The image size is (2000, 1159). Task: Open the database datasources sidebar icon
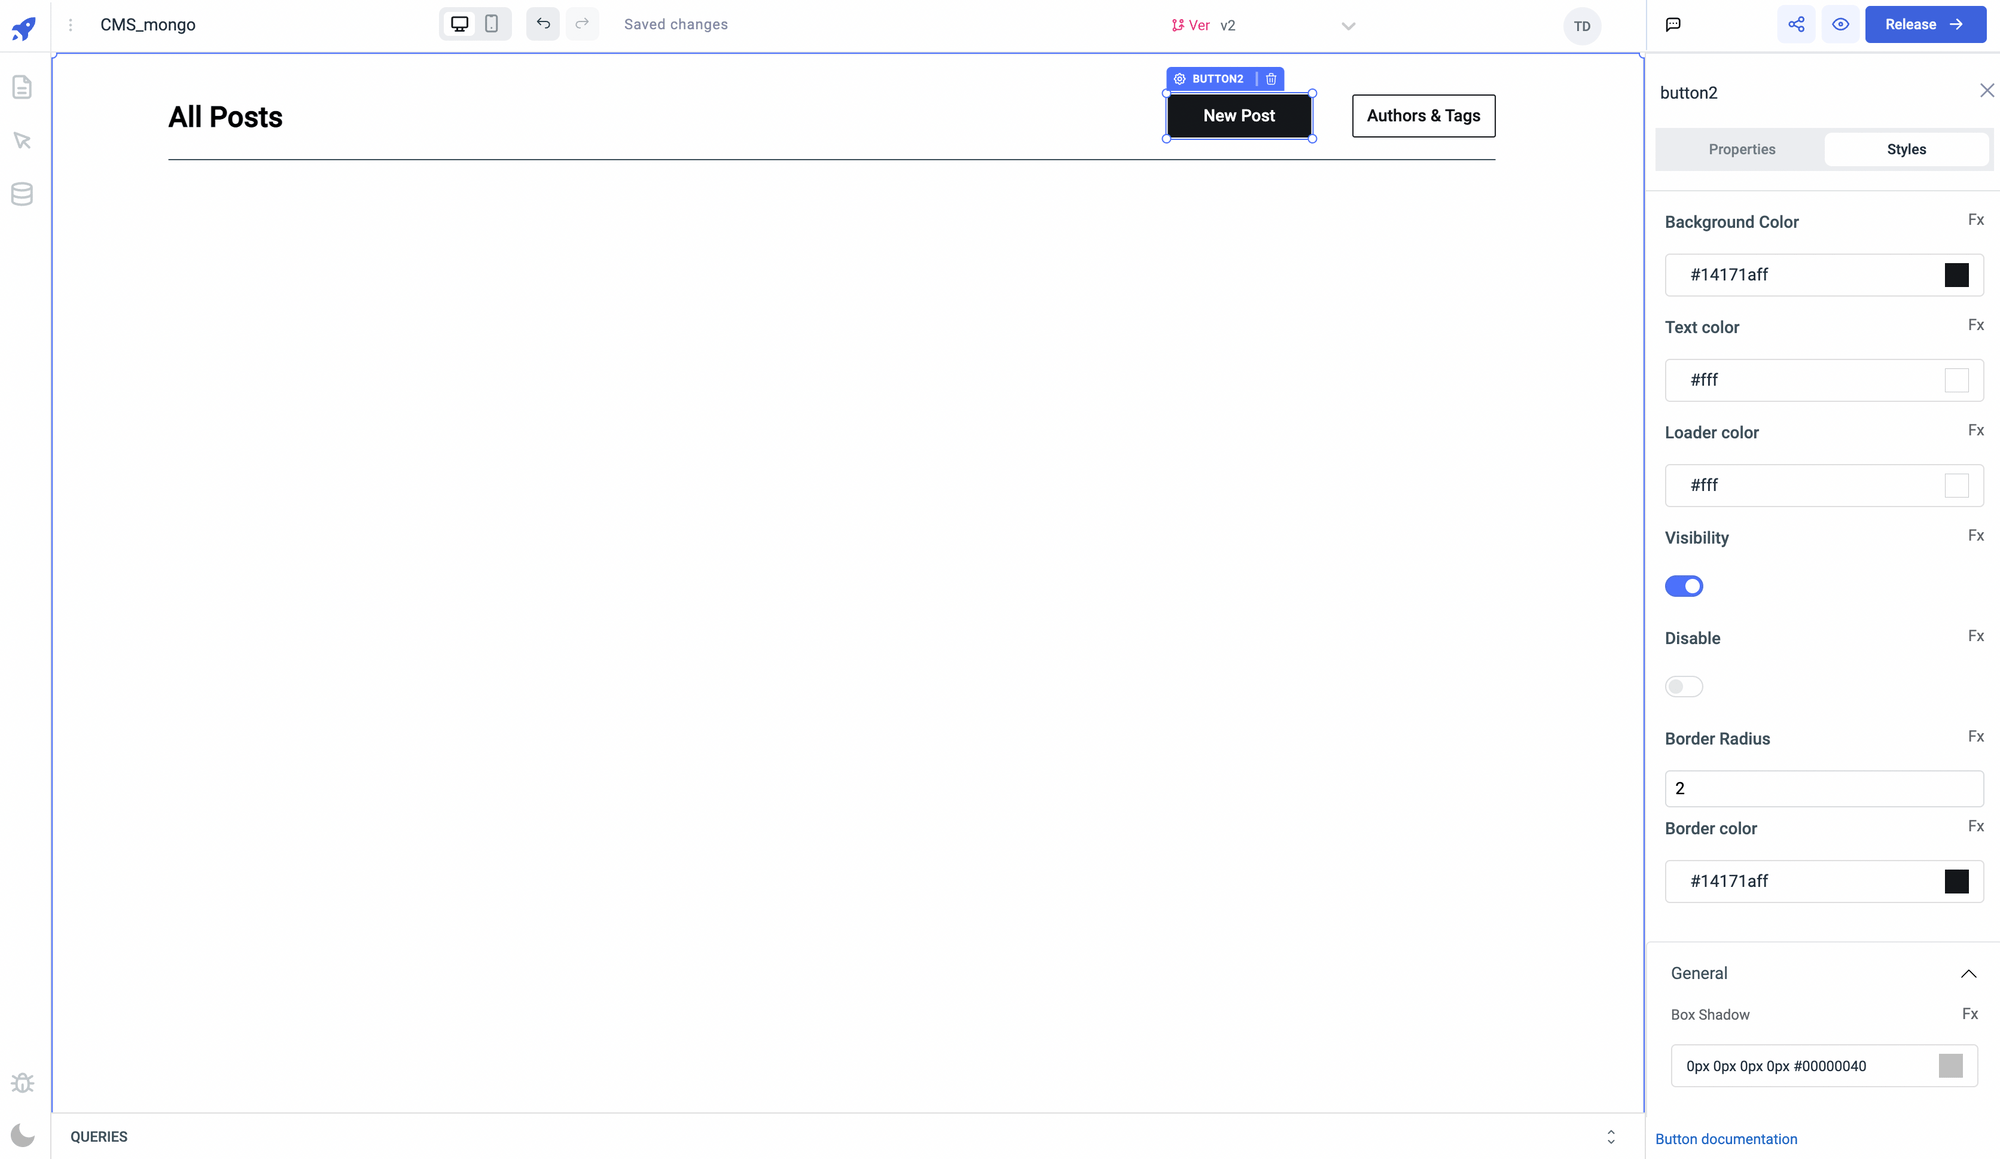tap(22, 194)
